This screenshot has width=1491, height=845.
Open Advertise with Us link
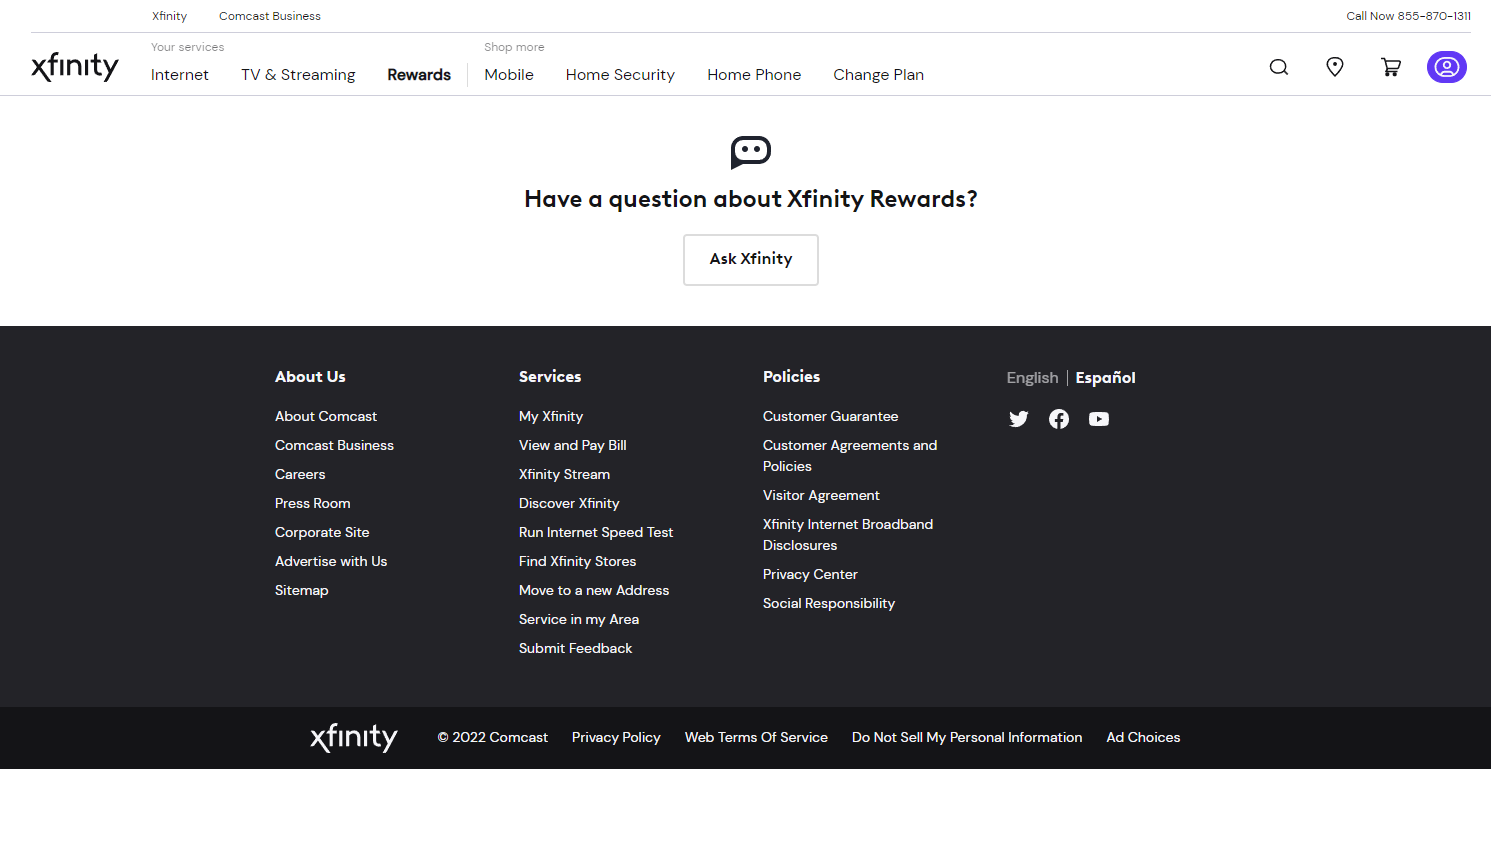[x=331, y=562]
